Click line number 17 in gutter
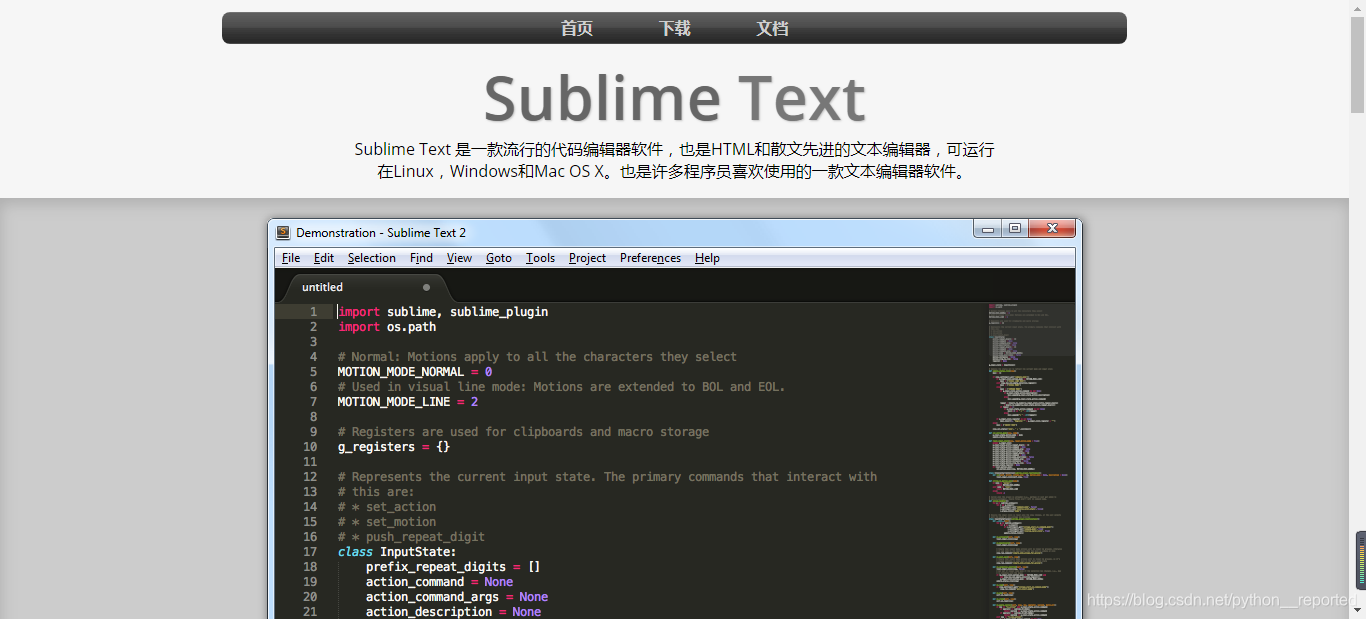 (309, 552)
